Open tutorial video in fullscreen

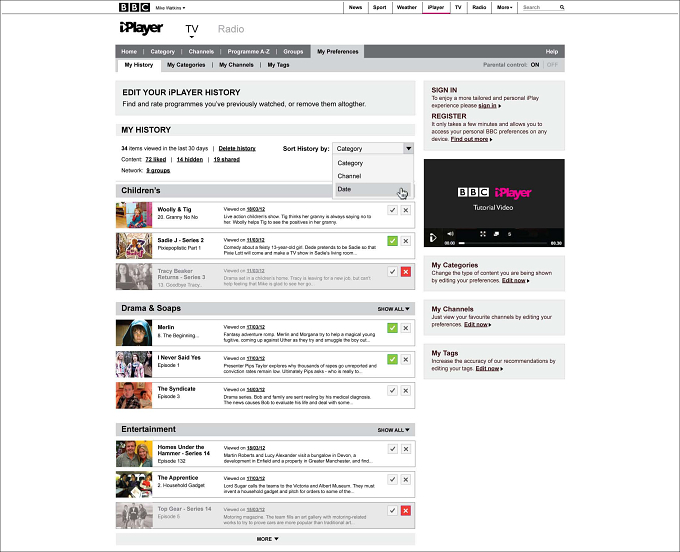[x=483, y=234]
